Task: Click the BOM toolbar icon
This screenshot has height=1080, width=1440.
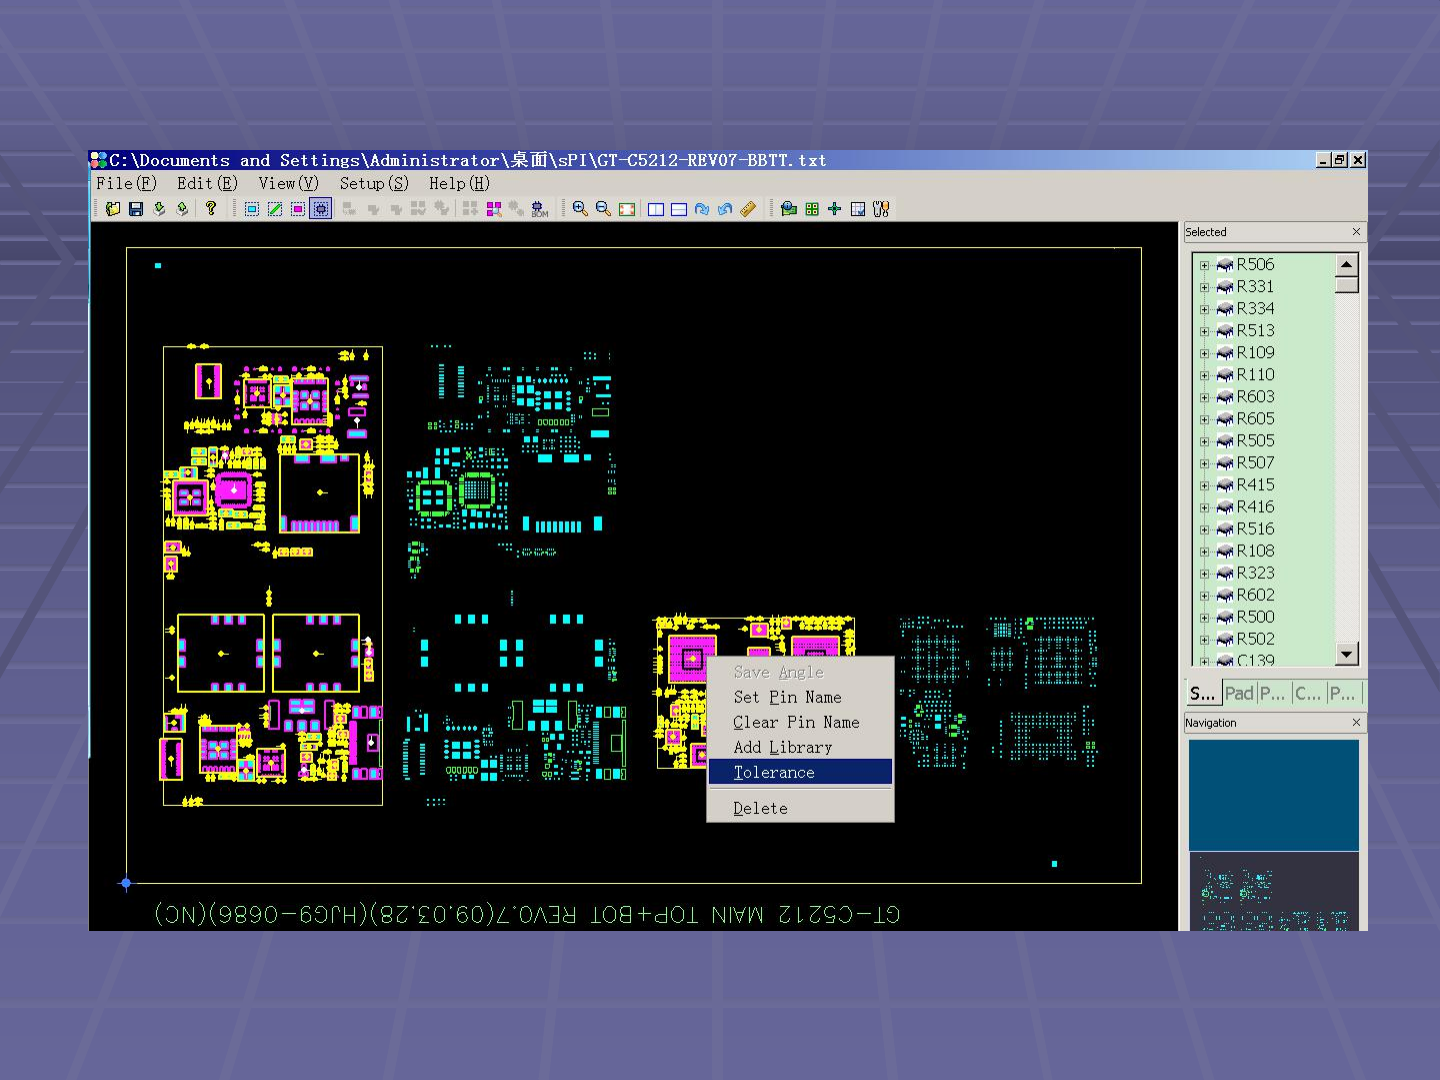Action: click(x=540, y=209)
